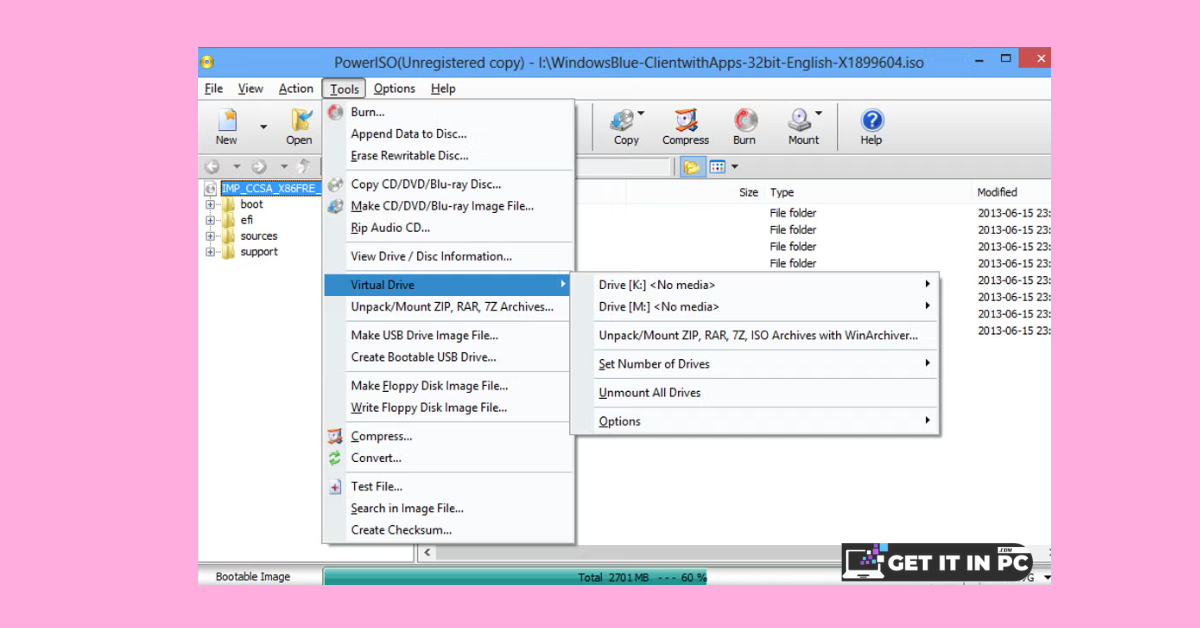Screen dimensions: 1200x628
Task: Click the Forward navigation arrow icon
Action: [x=259, y=167]
